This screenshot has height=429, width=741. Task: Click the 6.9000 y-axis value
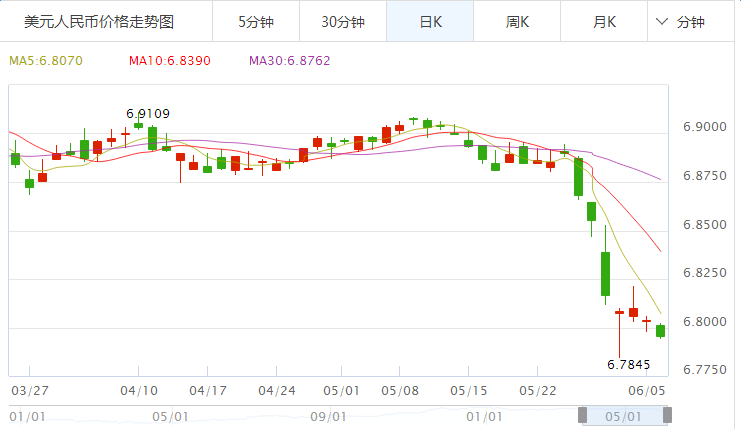(x=705, y=127)
